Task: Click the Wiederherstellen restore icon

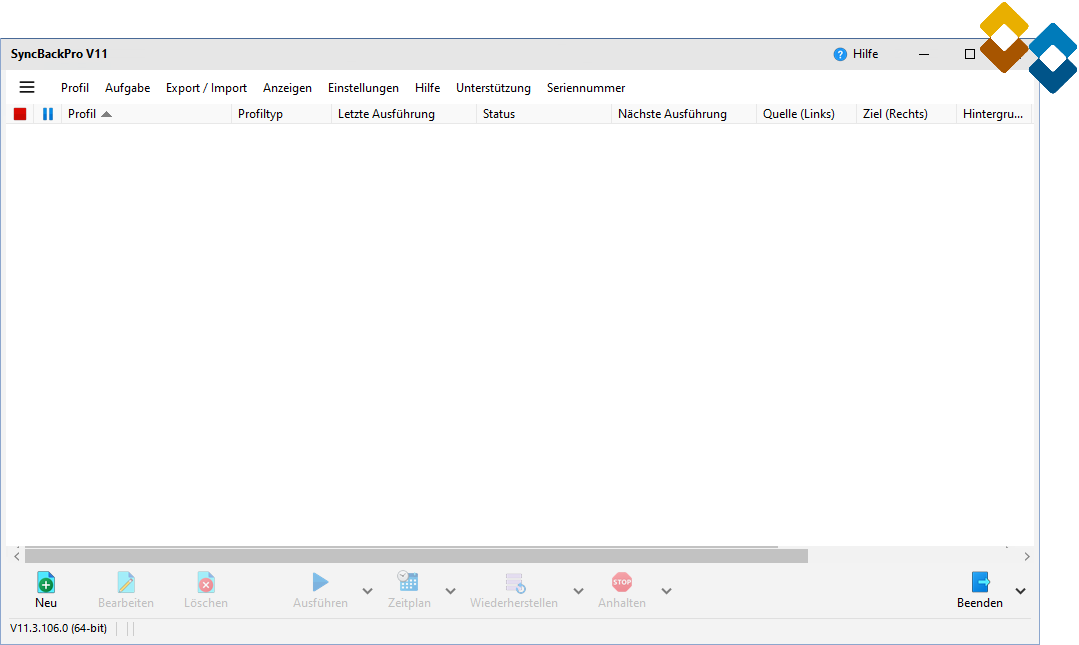Action: coord(515,583)
